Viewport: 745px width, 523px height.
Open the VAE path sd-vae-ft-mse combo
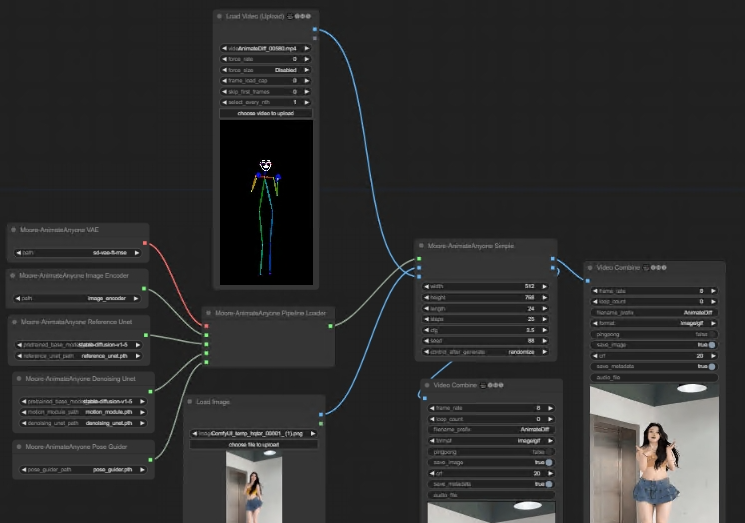[77, 253]
